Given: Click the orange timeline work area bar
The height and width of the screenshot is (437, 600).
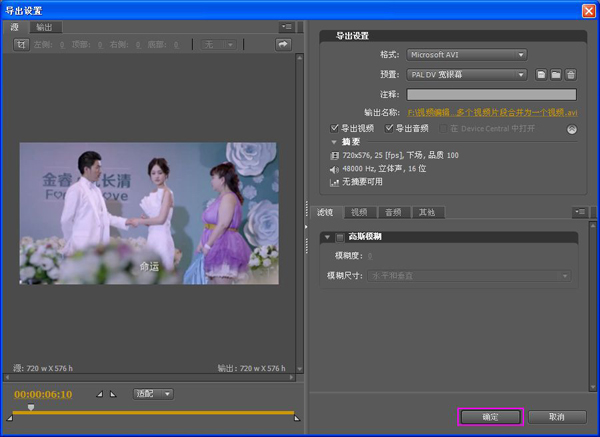Looking at the screenshot, I should pos(153,413).
